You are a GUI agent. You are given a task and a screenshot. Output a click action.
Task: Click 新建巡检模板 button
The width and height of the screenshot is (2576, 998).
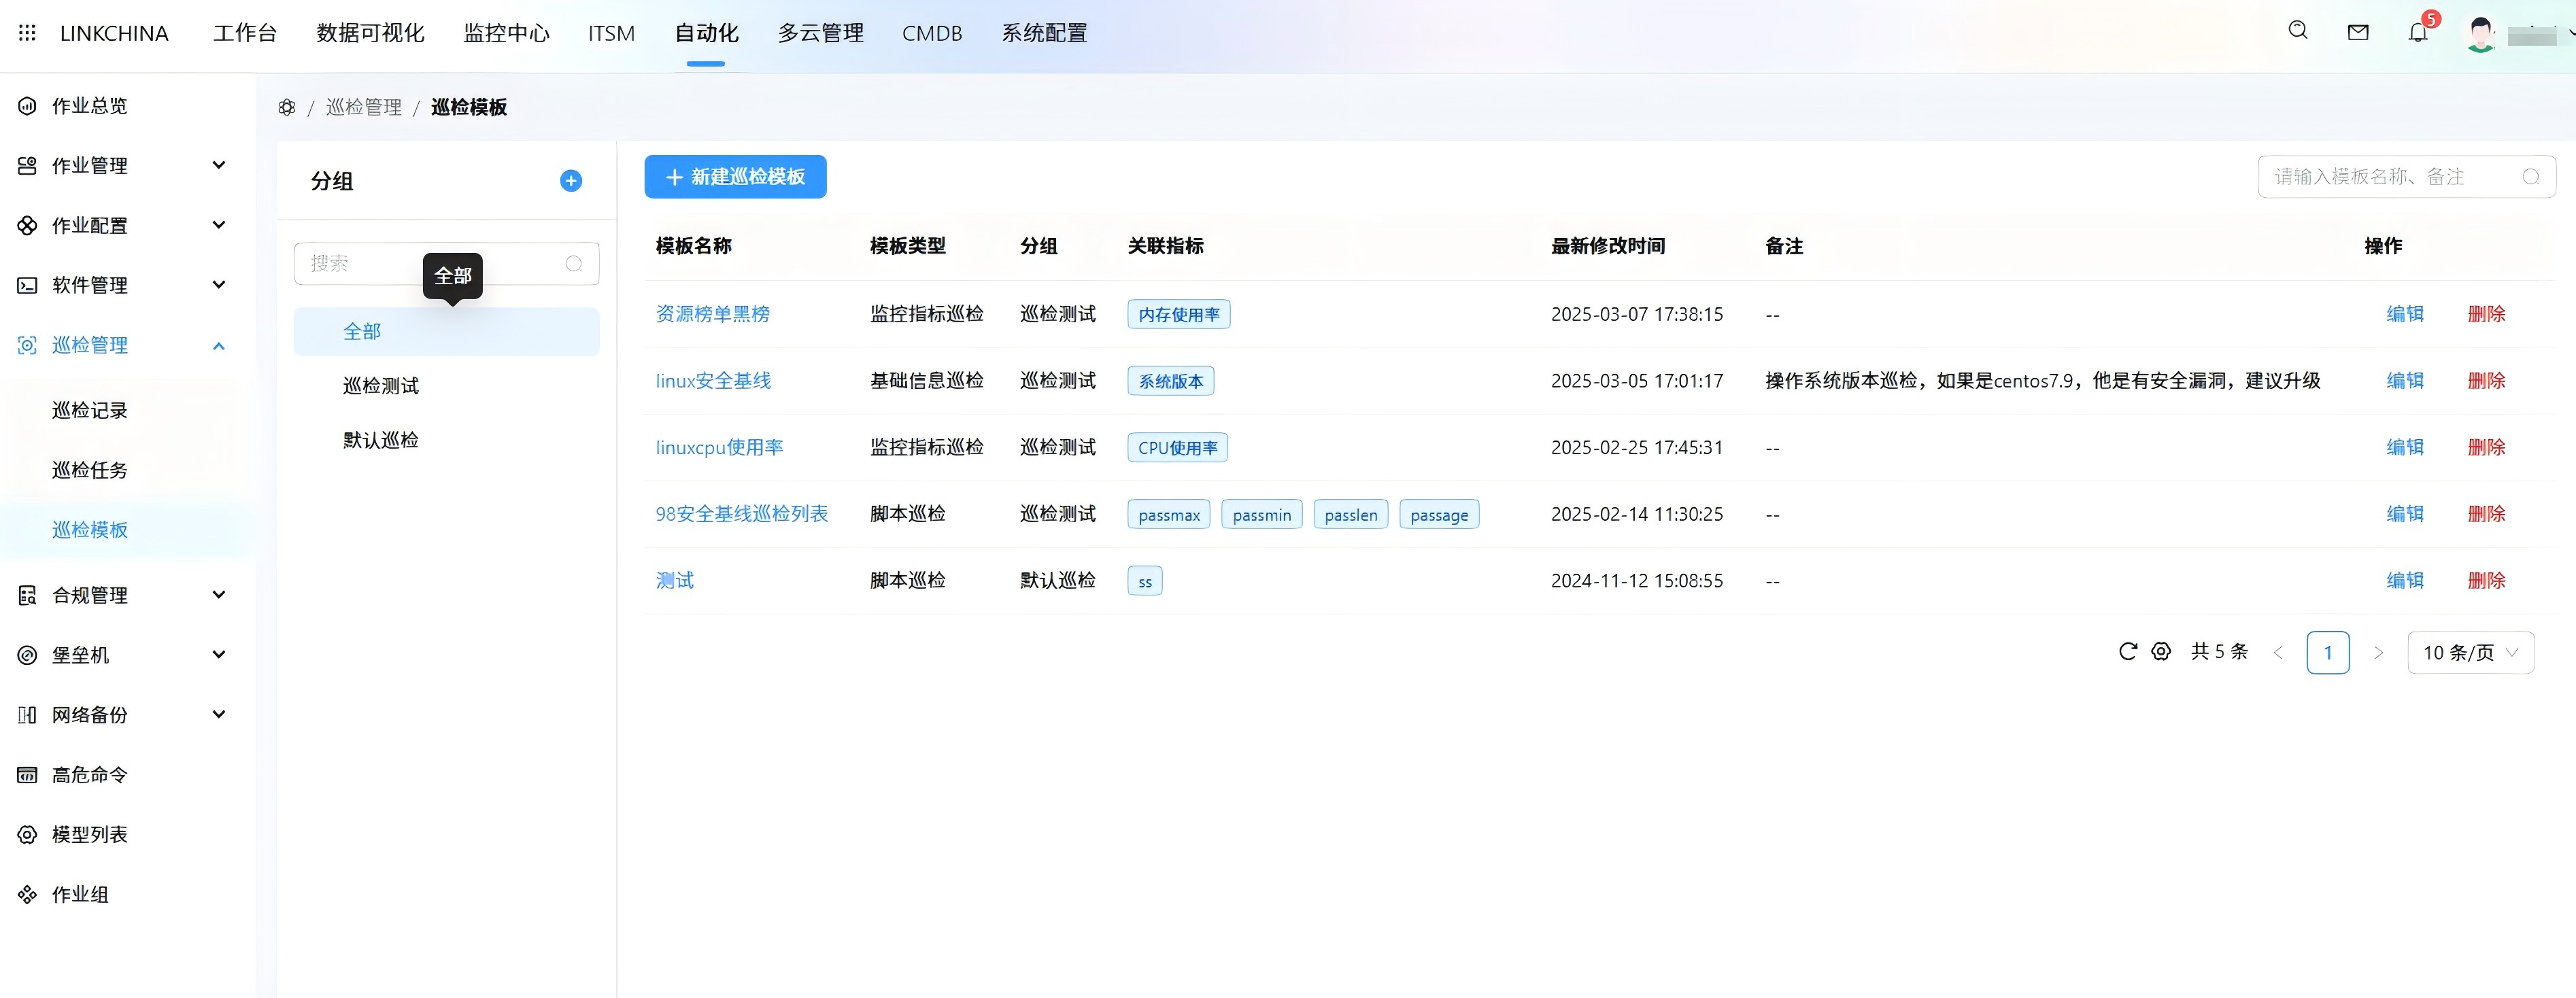click(x=735, y=177)
